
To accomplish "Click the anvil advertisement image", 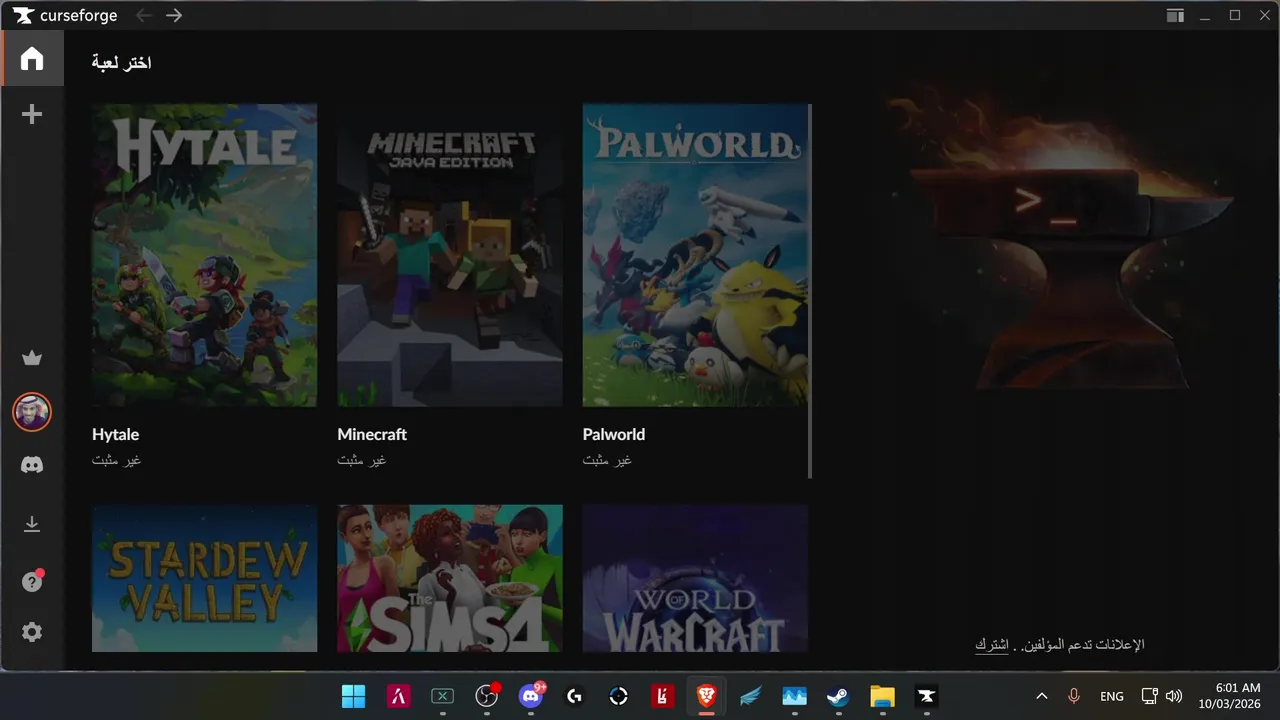I will [1062, 240].
